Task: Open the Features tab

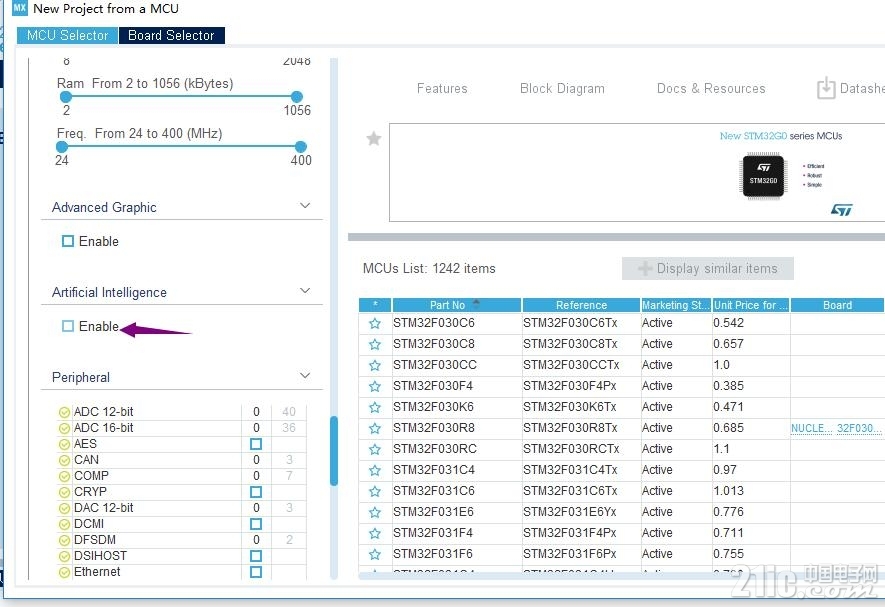Action: [x=442, y=89]
